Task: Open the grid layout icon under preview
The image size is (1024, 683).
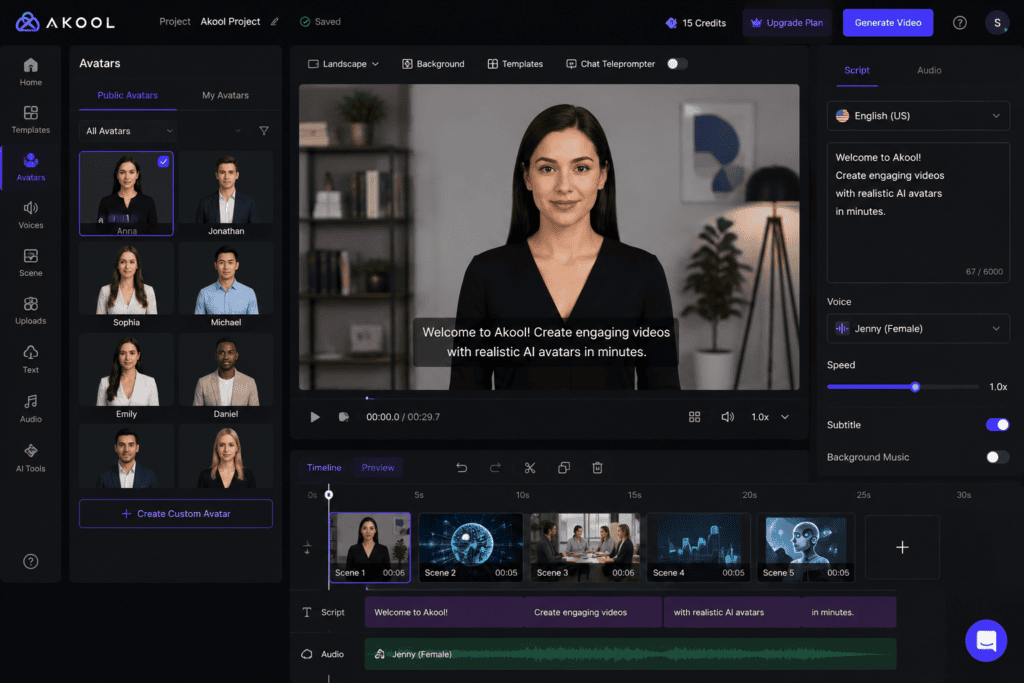Action: click(694, 417)
